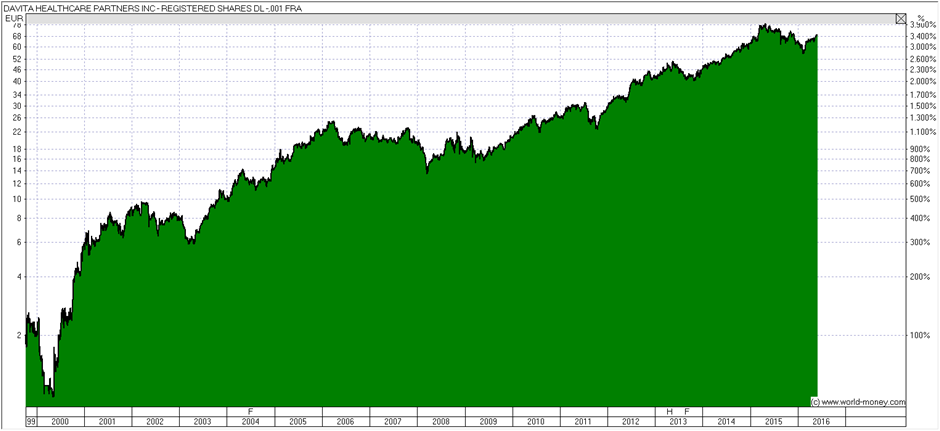Click the 10 value on EUR axis

pyautogui.click(x=17, y=199)
